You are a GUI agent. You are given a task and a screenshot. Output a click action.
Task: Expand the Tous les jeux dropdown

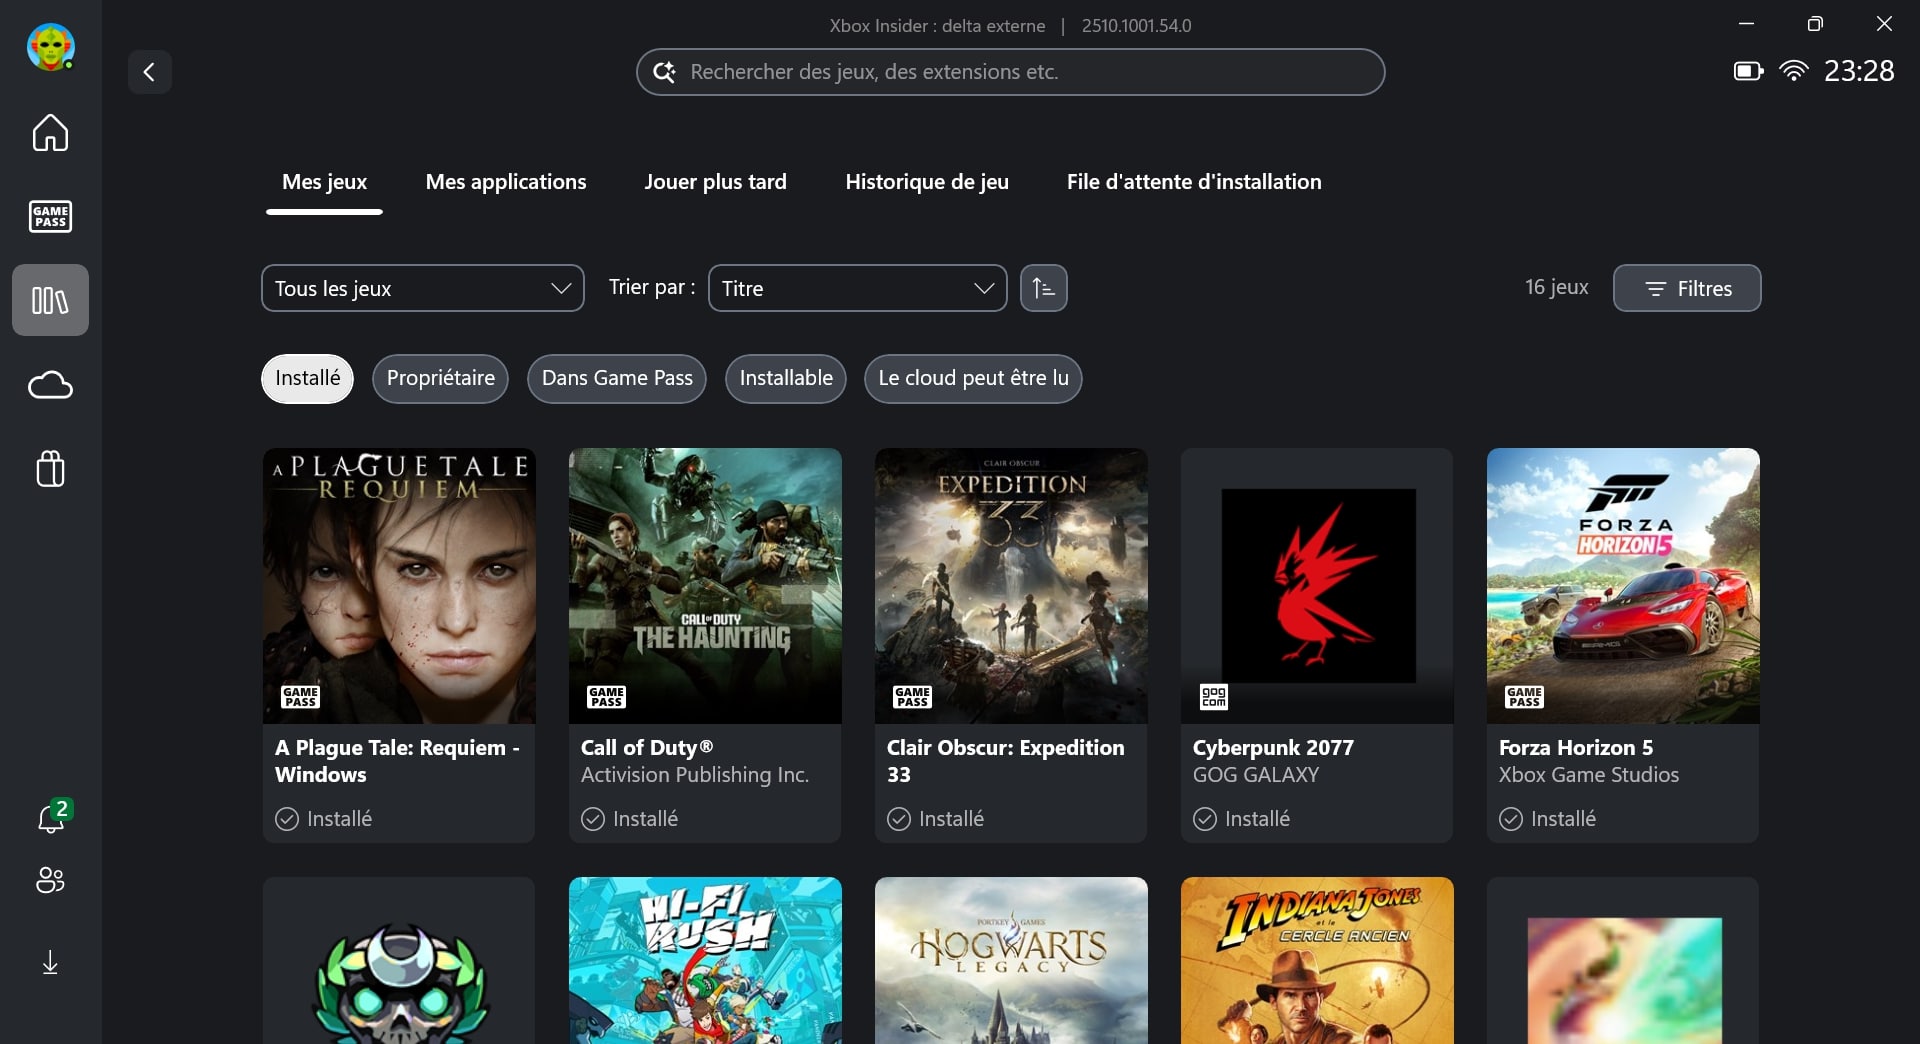tap(422, 288)
